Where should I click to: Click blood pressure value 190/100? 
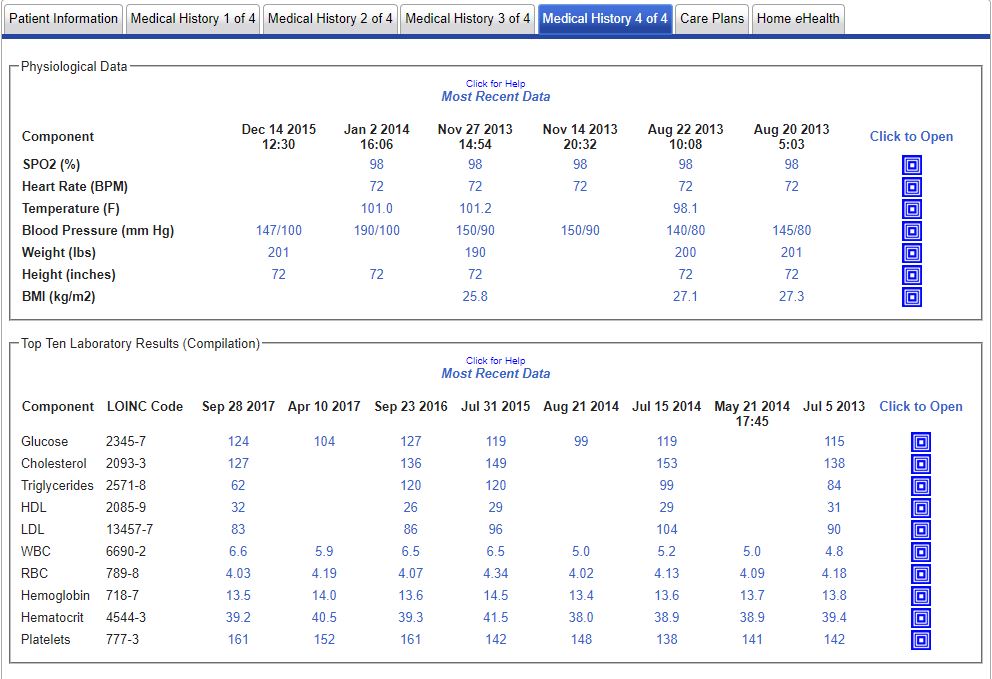376,230
